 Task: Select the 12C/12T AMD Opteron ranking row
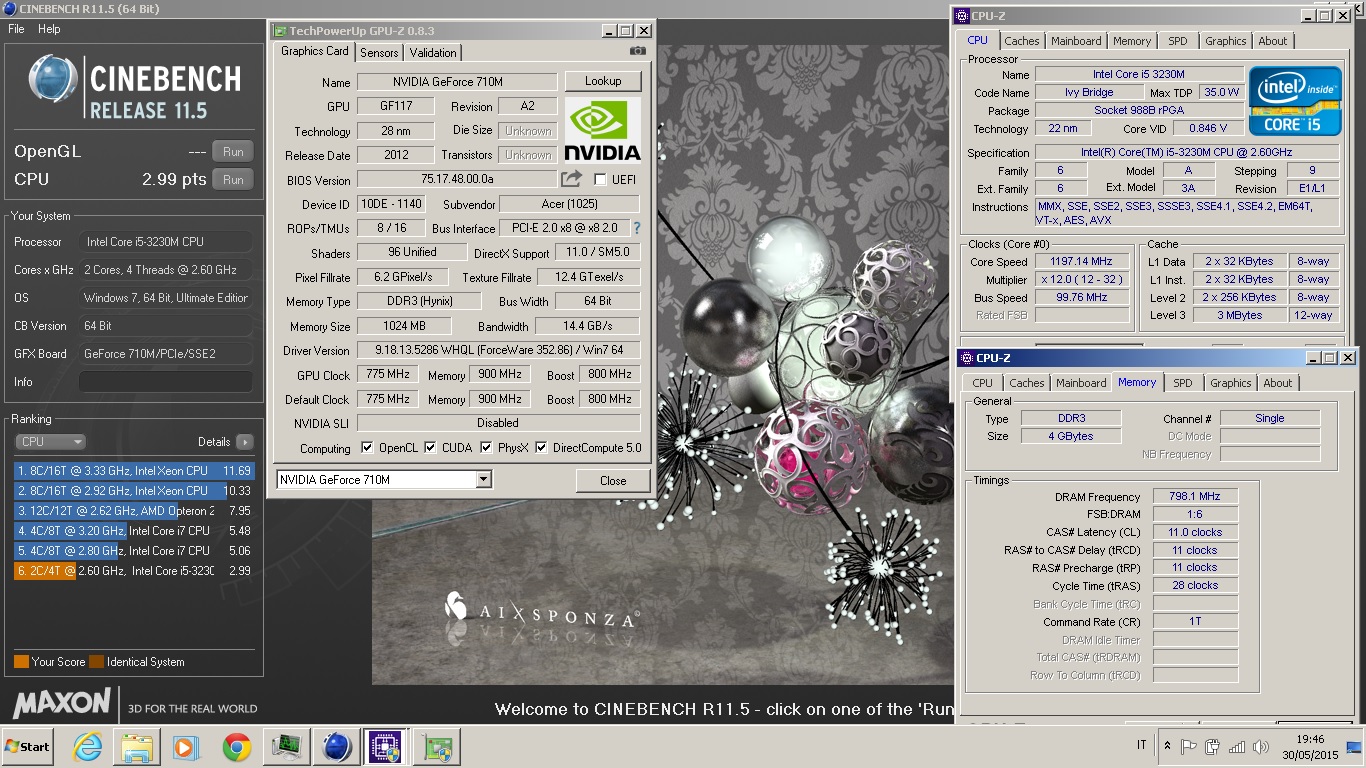tap(134, 511)
